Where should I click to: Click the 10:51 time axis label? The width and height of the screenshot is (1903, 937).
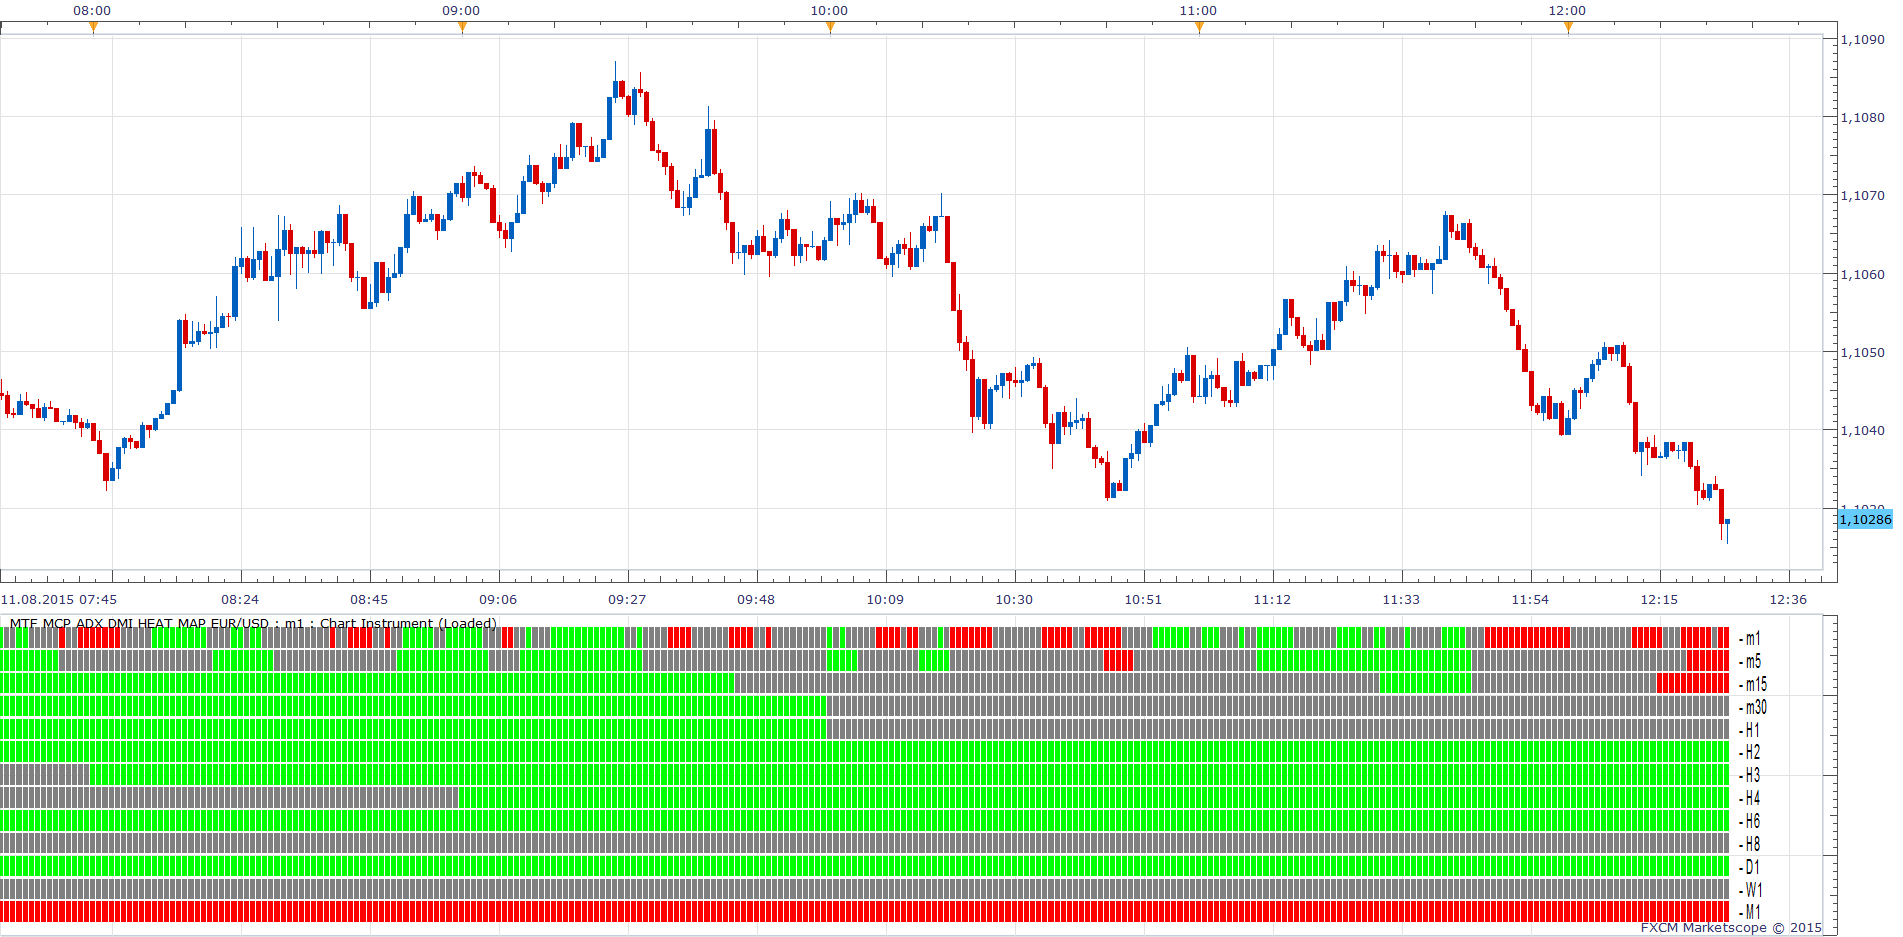pyautogui.click(x=1143, y=600)
